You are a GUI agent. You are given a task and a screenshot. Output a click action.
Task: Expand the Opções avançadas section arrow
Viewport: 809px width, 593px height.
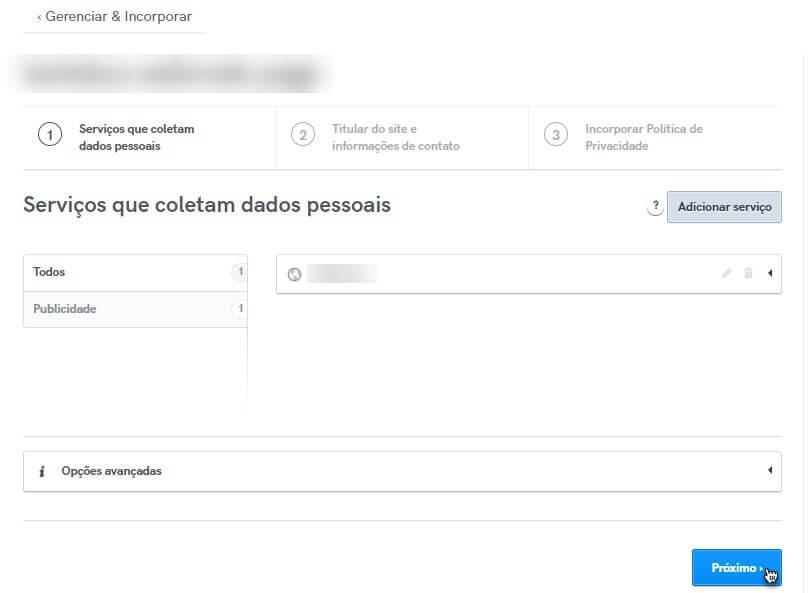coord(770,470)
